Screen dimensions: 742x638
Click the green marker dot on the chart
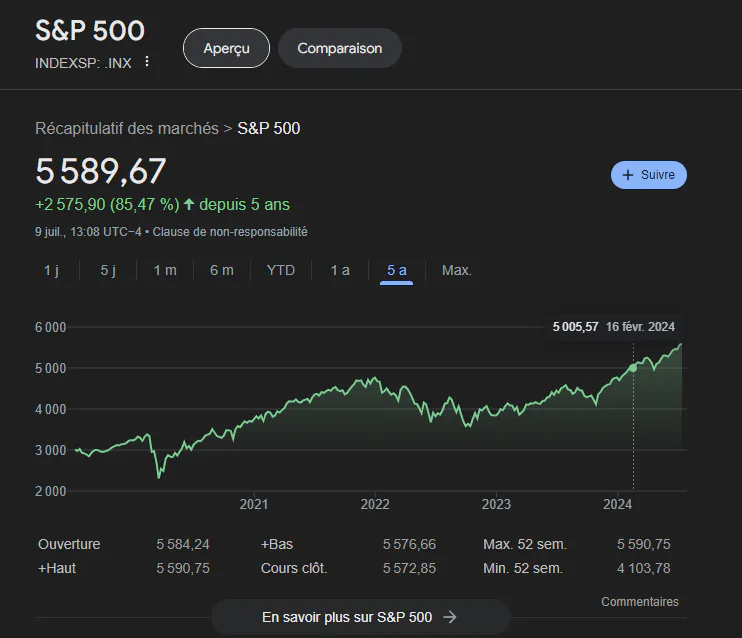[x=633, y=368]
